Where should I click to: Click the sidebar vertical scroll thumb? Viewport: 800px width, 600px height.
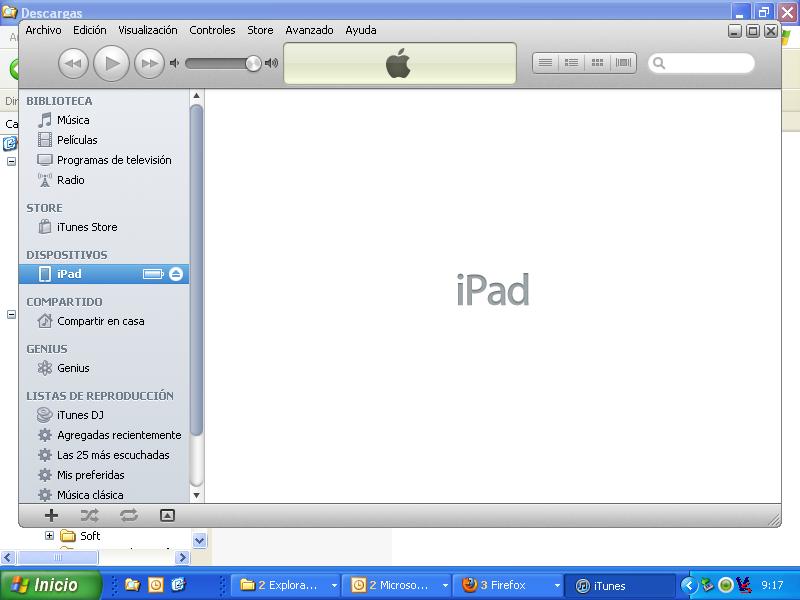[196, 269]
